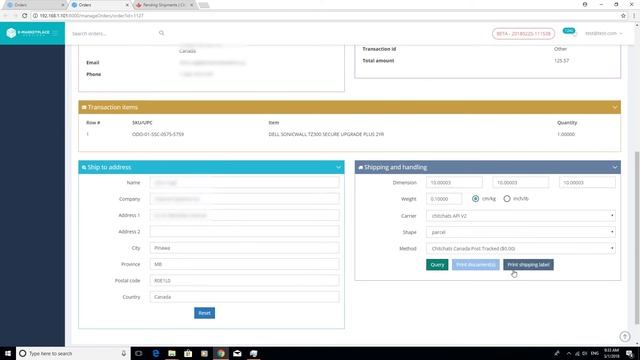
Task: Focus the Postal code input field
Action: point(244,280)
